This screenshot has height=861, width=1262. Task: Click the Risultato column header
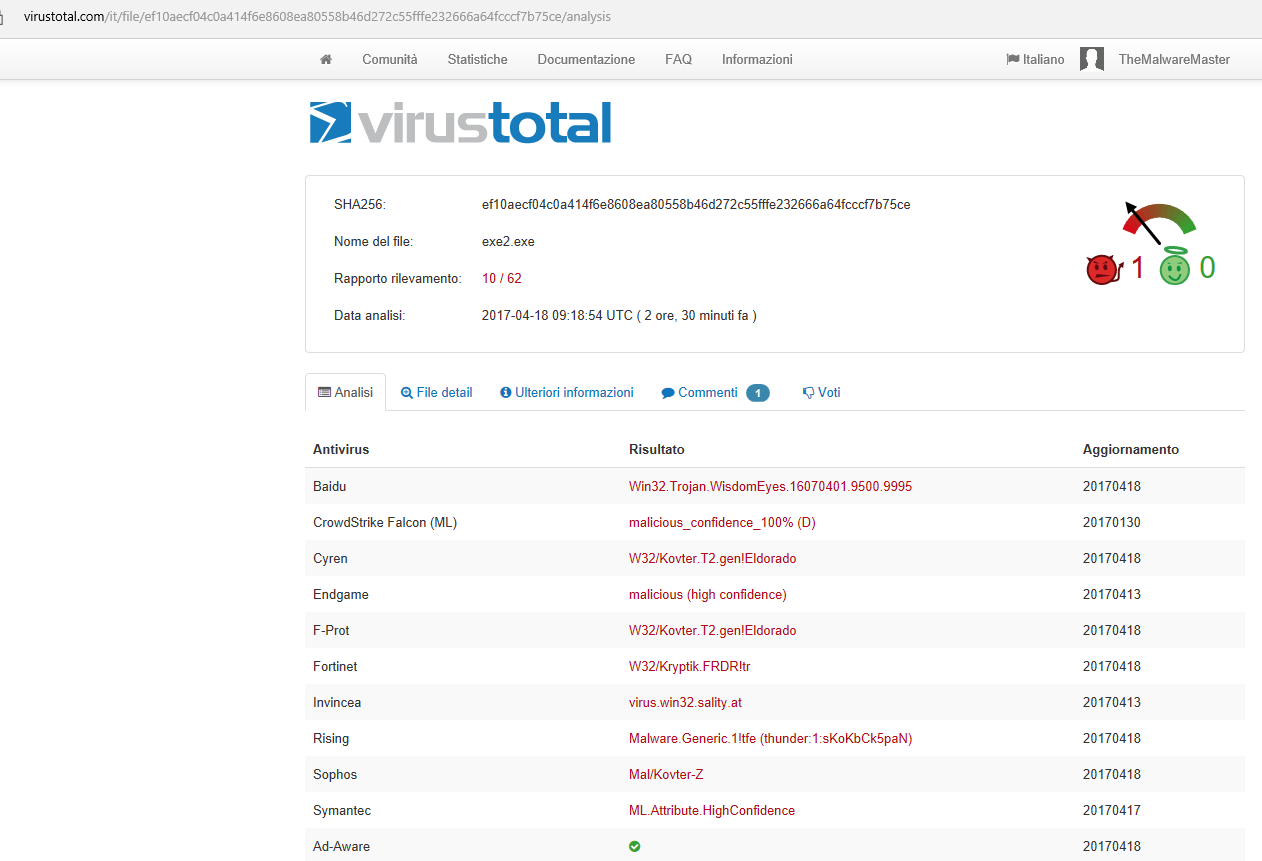657,449
